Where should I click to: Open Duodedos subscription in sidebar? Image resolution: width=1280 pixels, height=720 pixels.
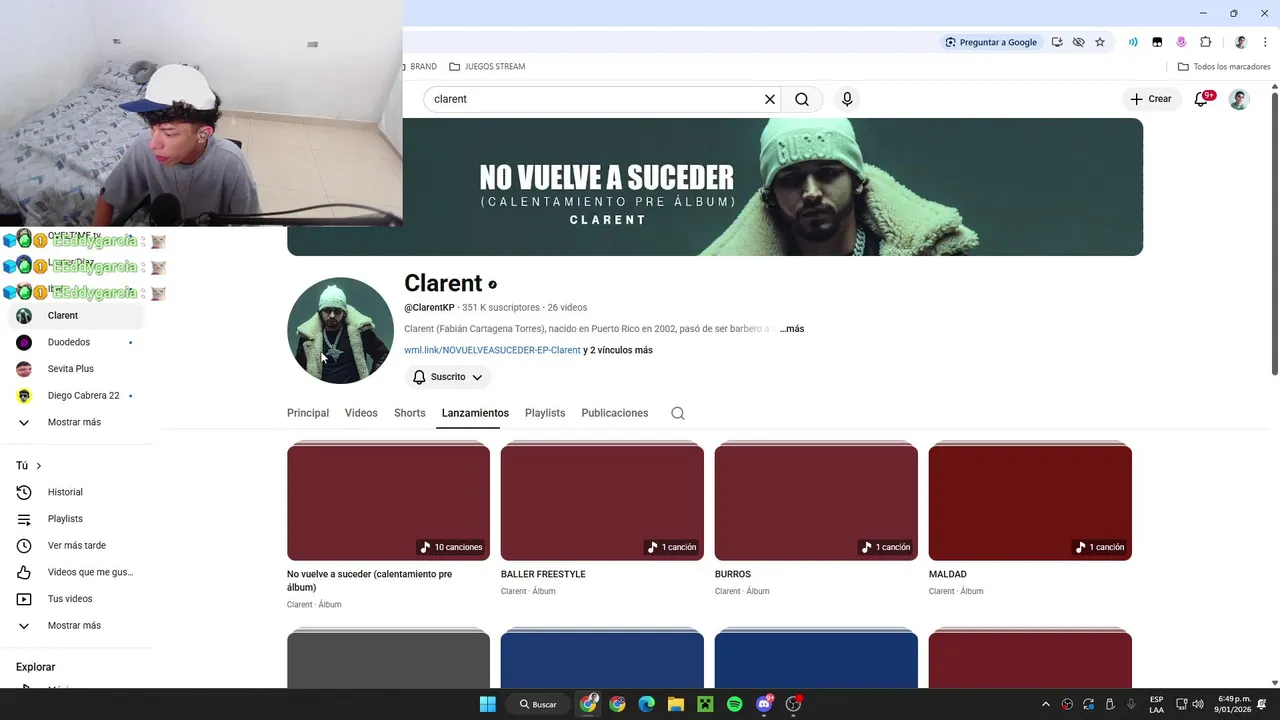pos(78,342)
